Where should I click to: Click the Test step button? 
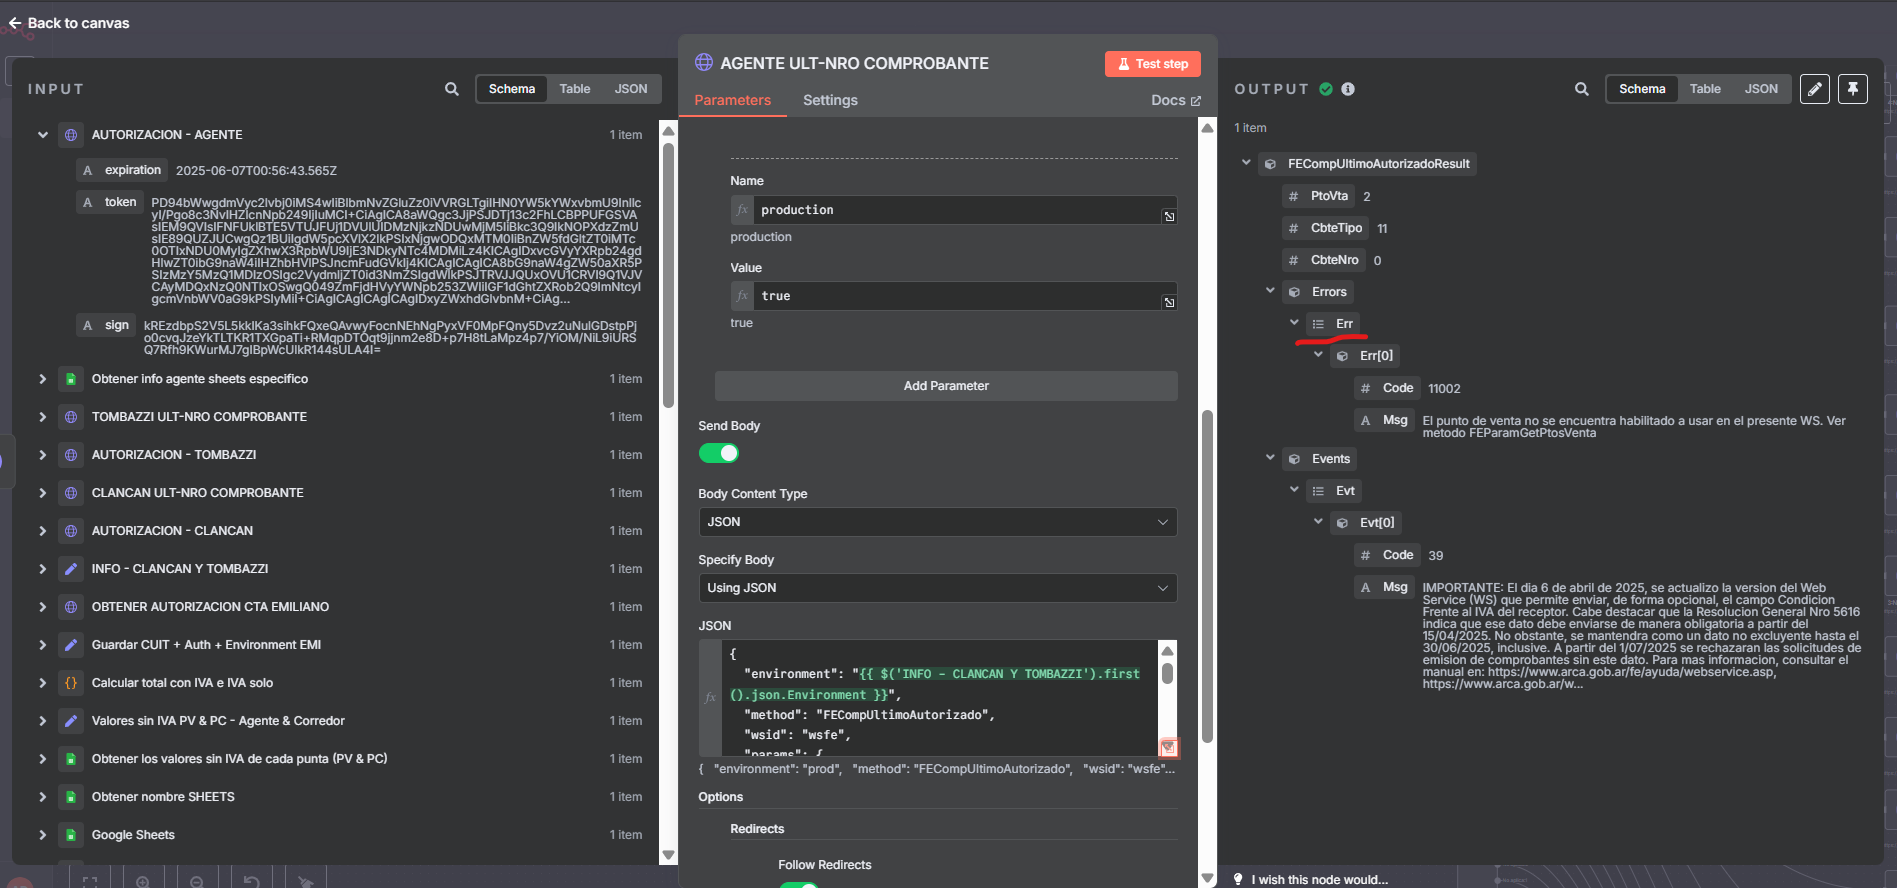1152,64
